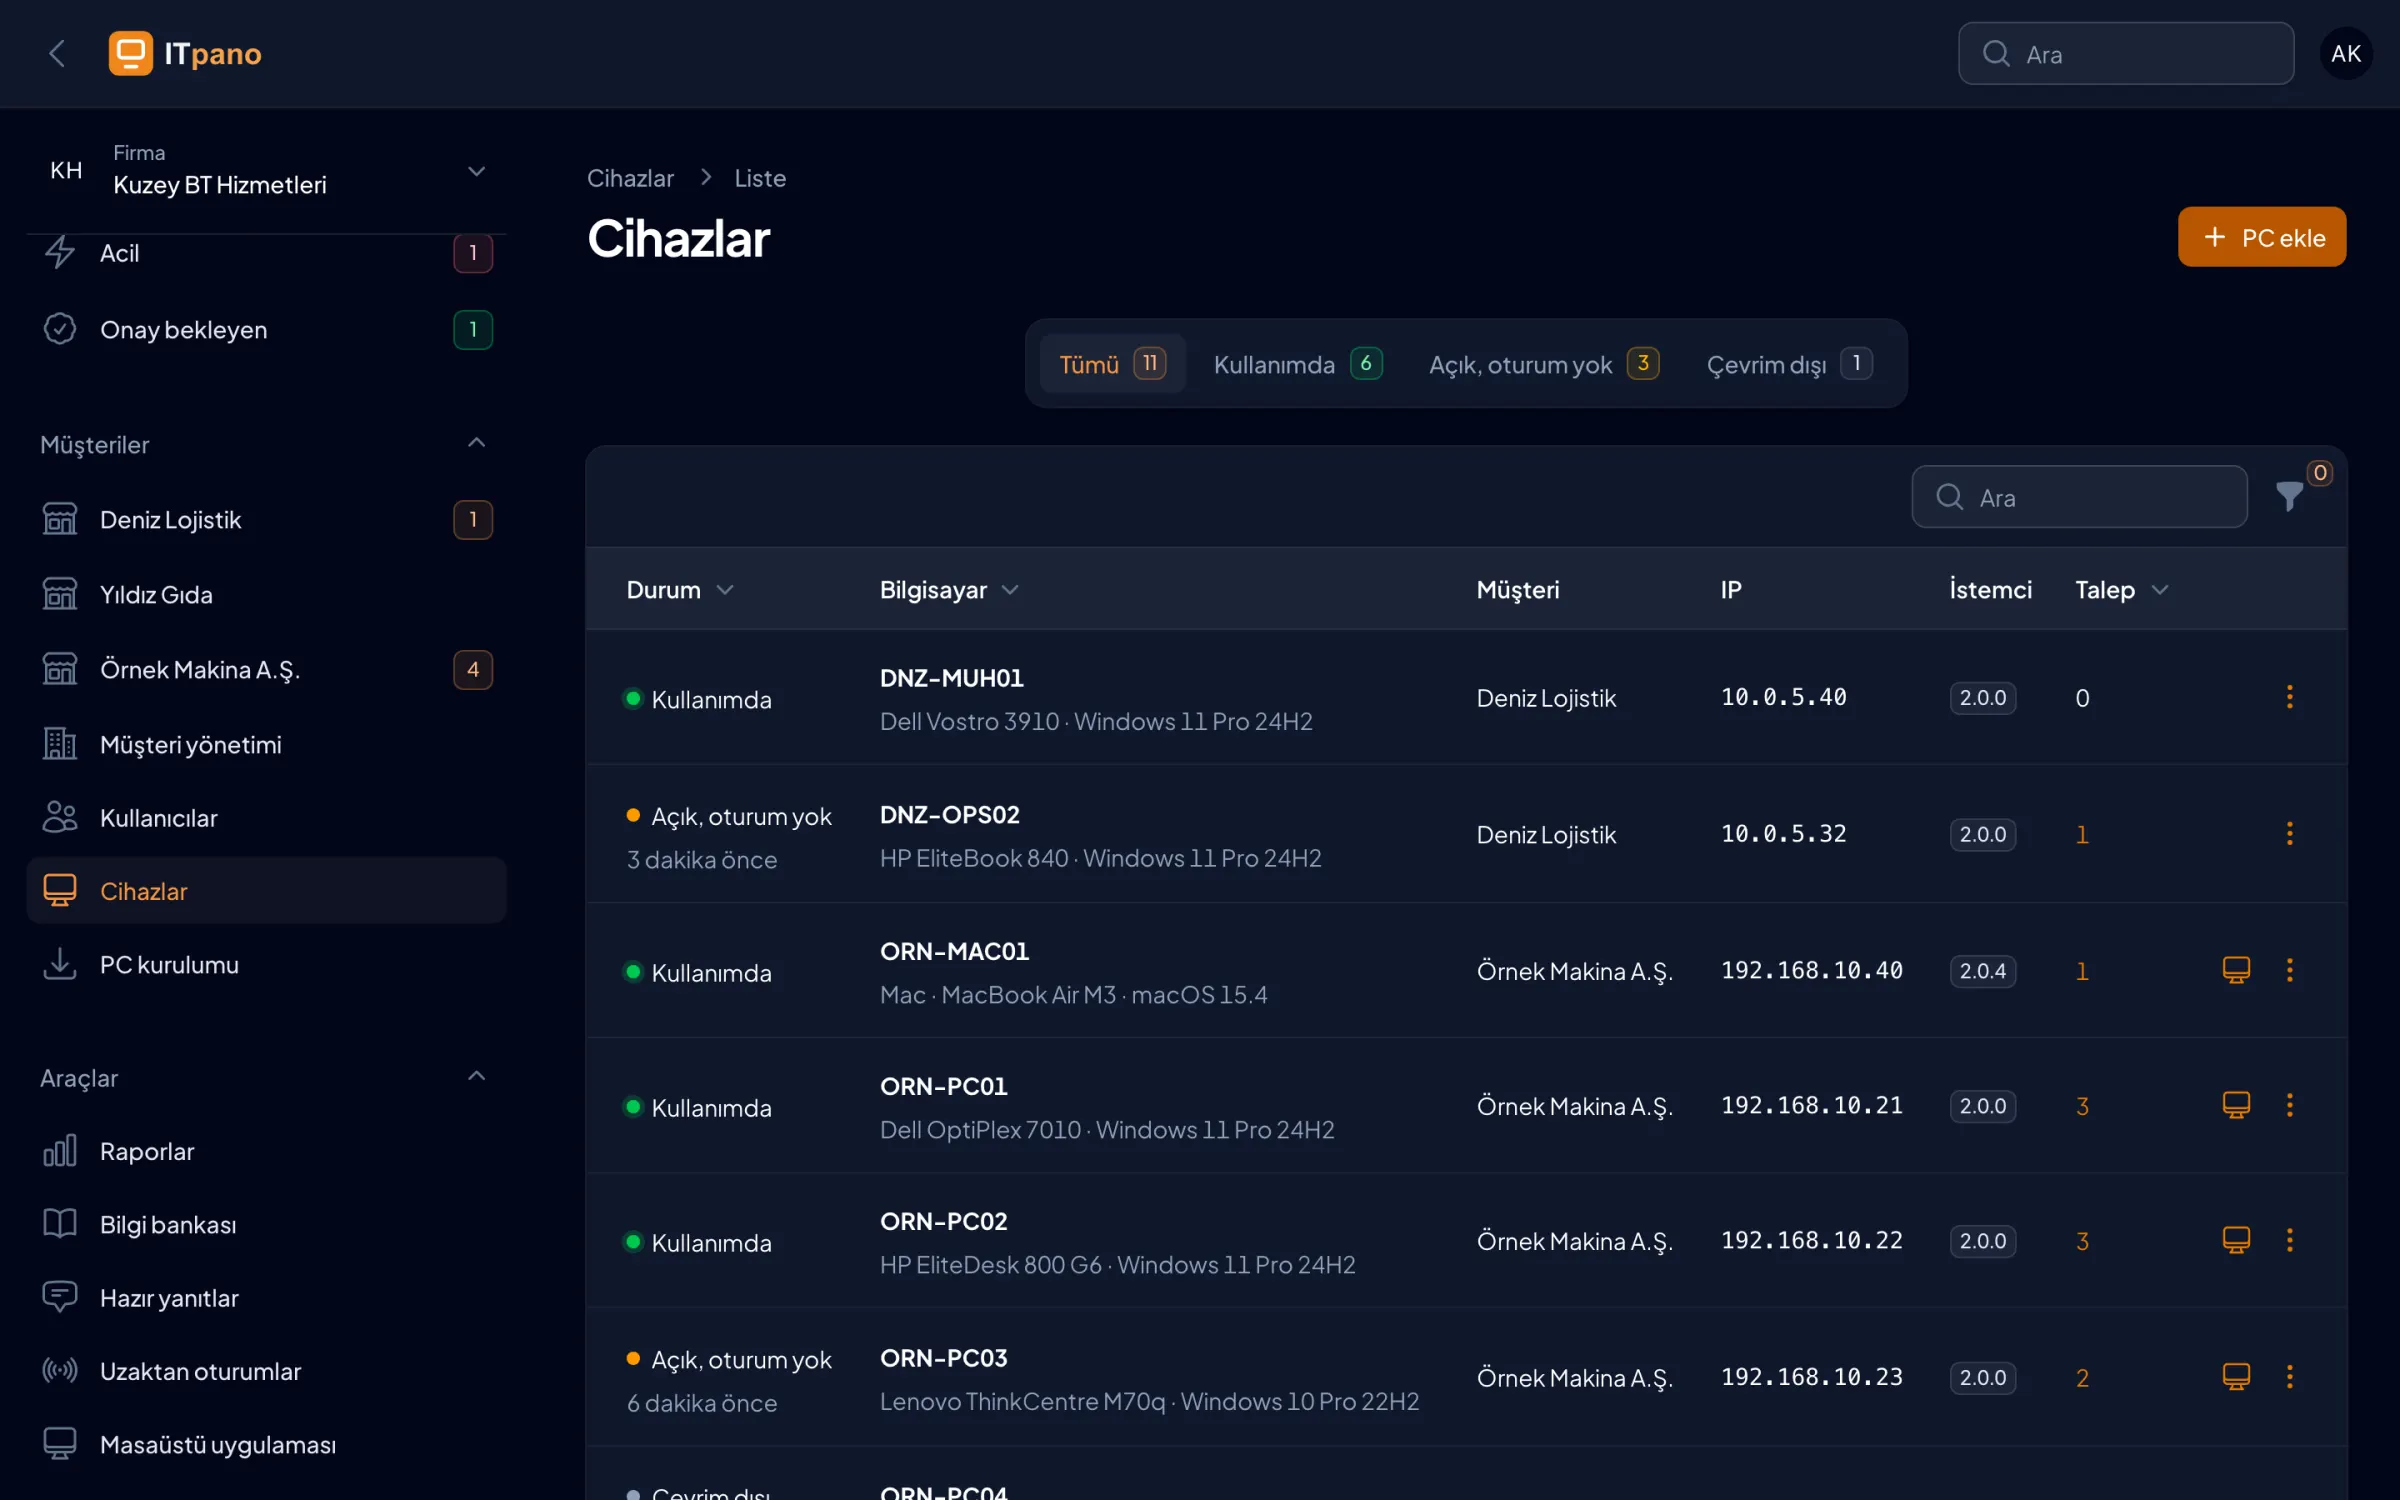Open remote desktop icon for ORN-PC02
Image resolution: width=2400 pixels, height=1500 pixels.
point(2236,1240)
